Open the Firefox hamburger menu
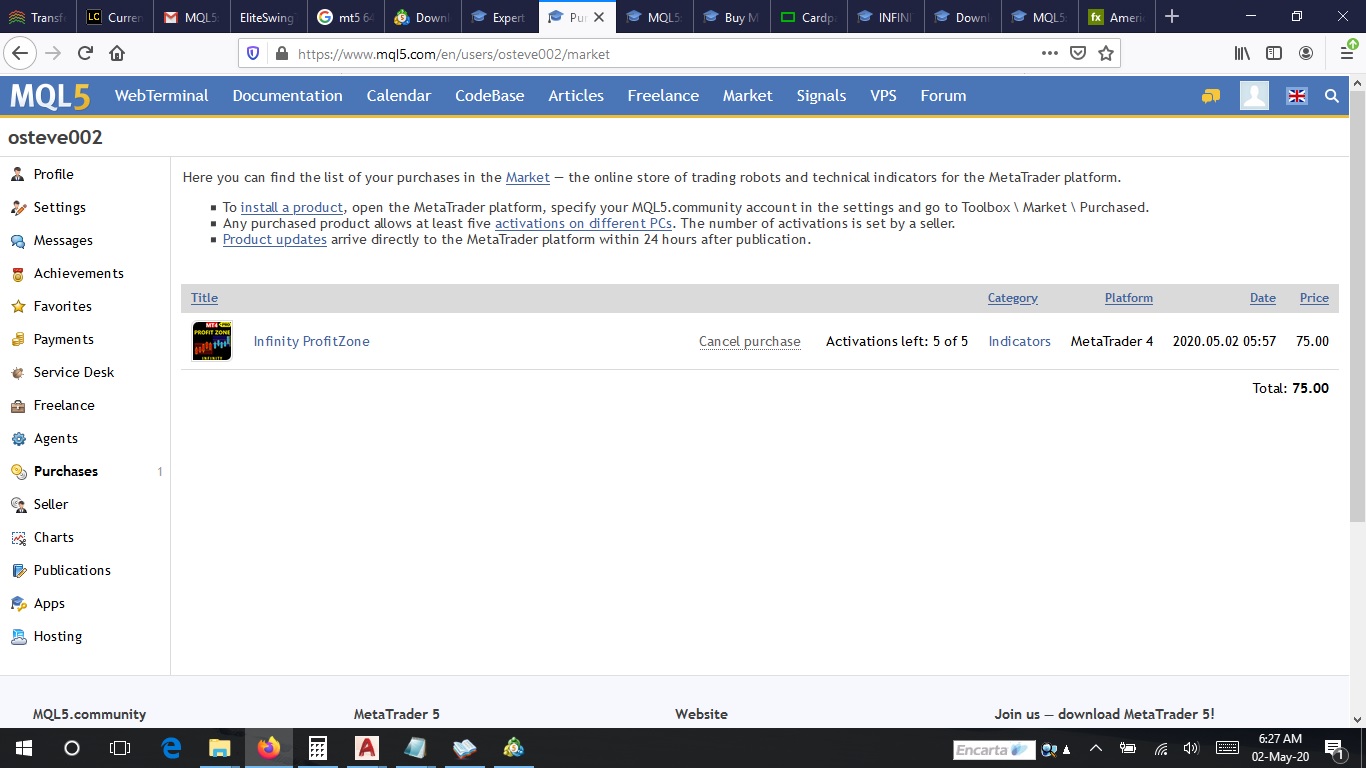This screenshot has width=1366, height=768. [x=1346, y=54]
